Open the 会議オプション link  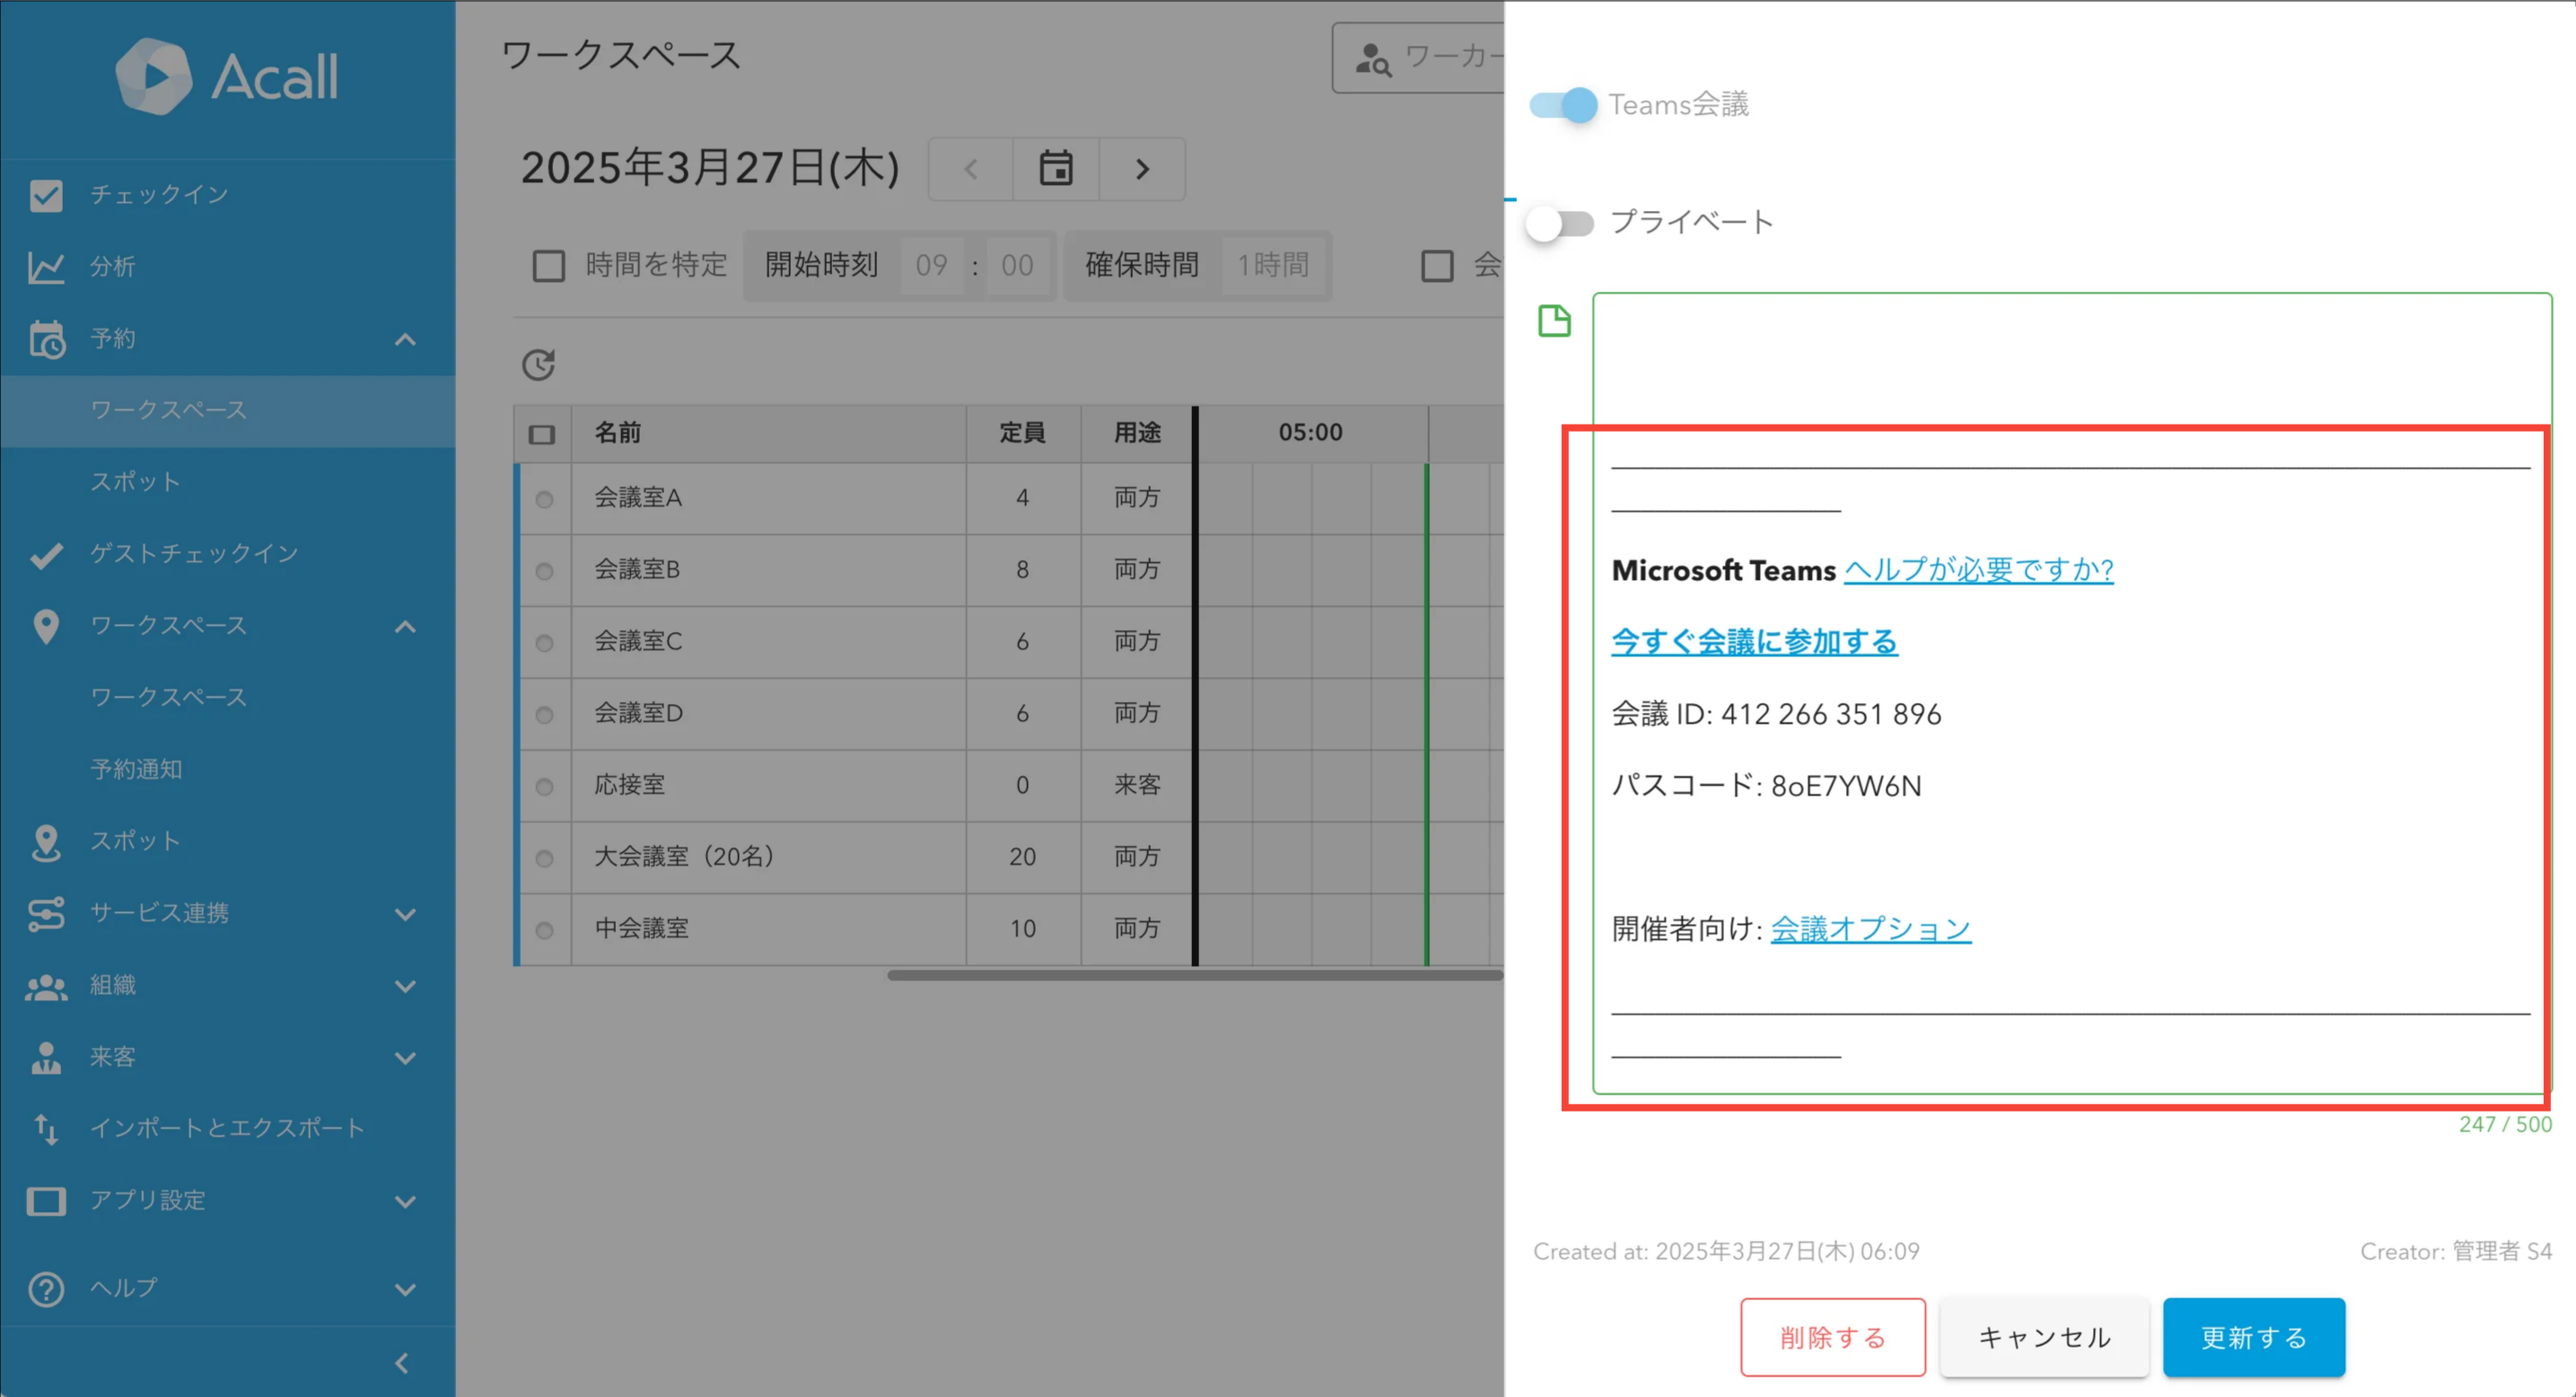(1870, 929)
